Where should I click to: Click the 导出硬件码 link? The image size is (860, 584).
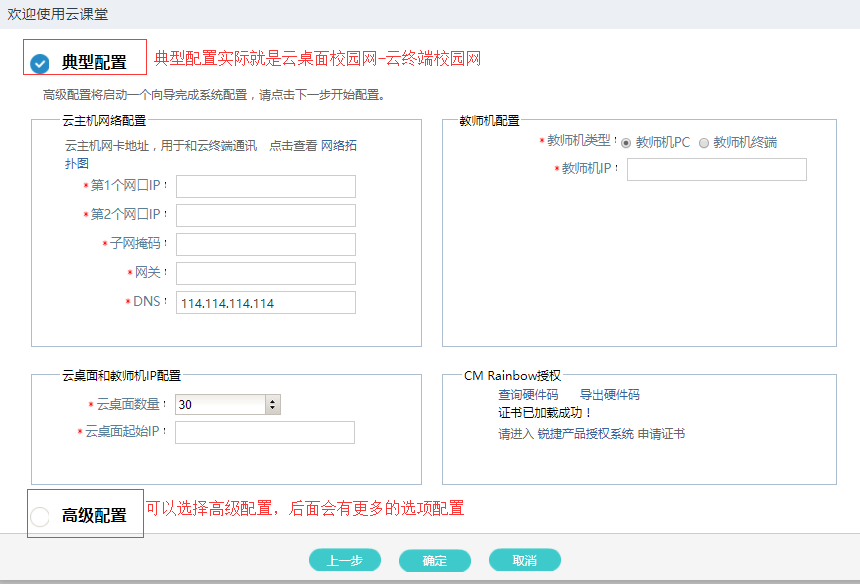tap(609, 395)
